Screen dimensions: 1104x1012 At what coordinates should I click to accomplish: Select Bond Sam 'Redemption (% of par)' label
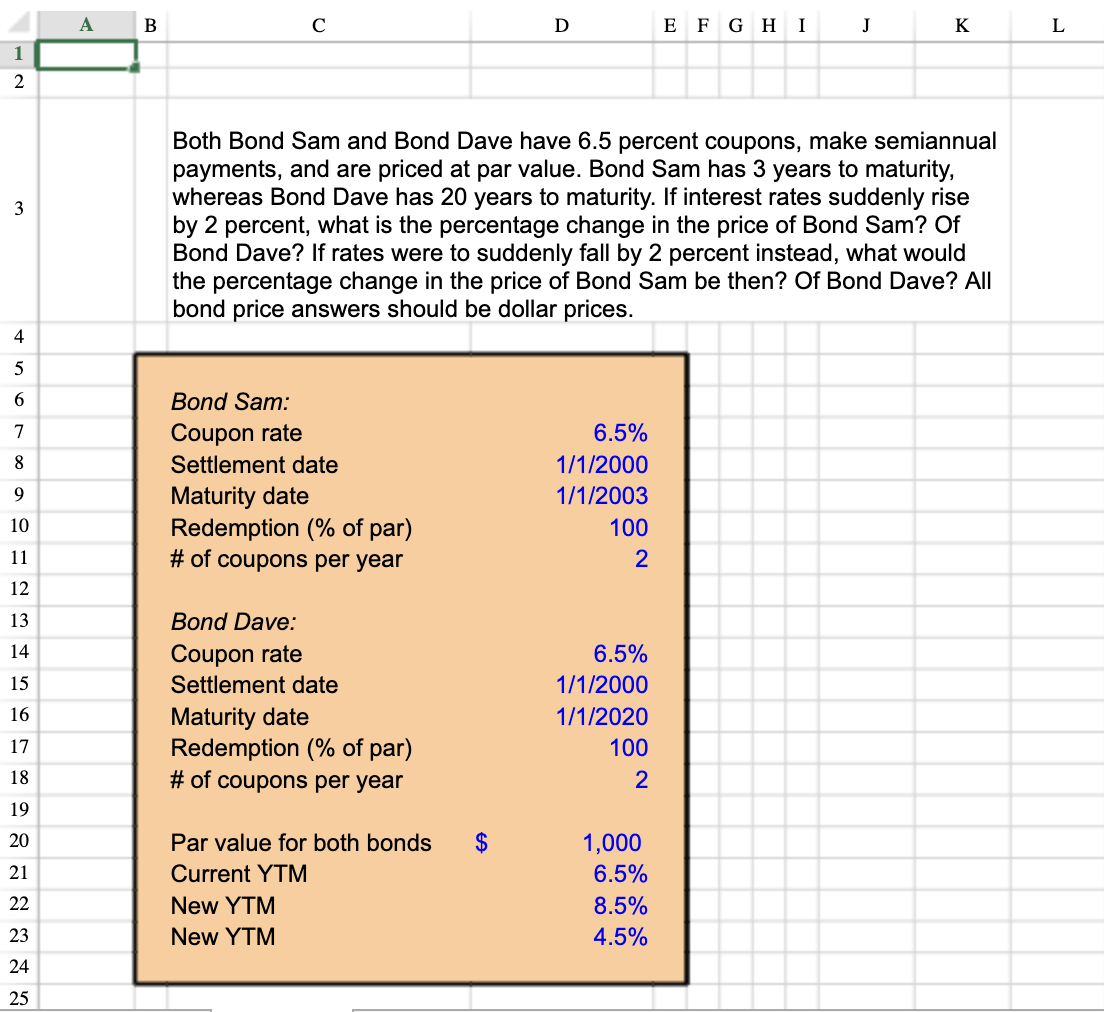click(291, 527)
